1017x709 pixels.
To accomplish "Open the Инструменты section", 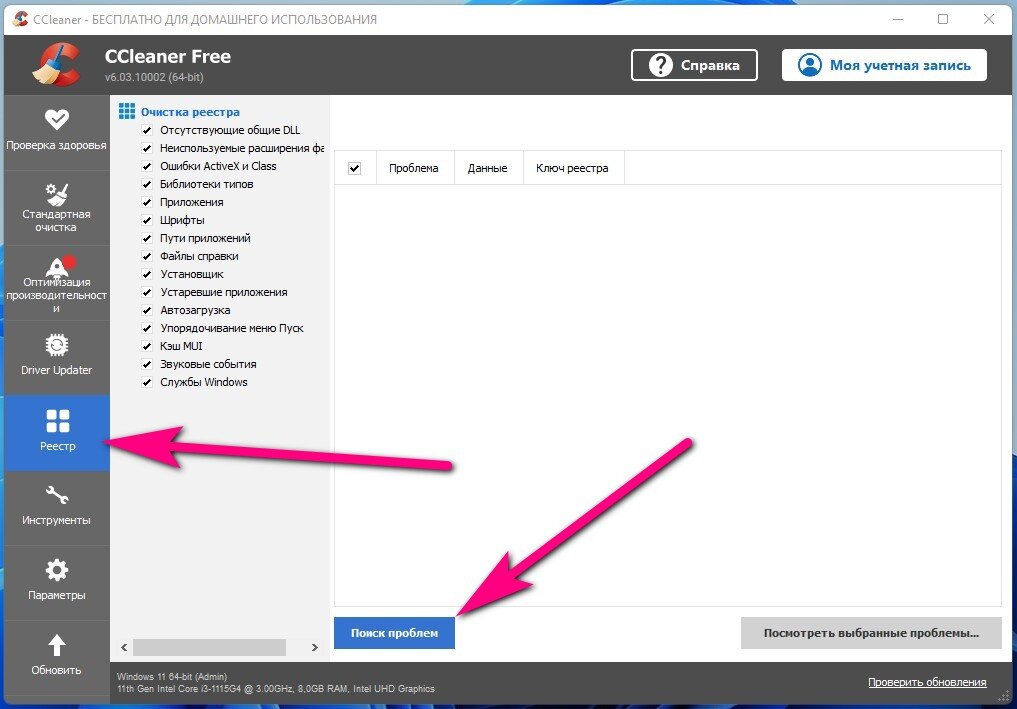I will (56, 507).
